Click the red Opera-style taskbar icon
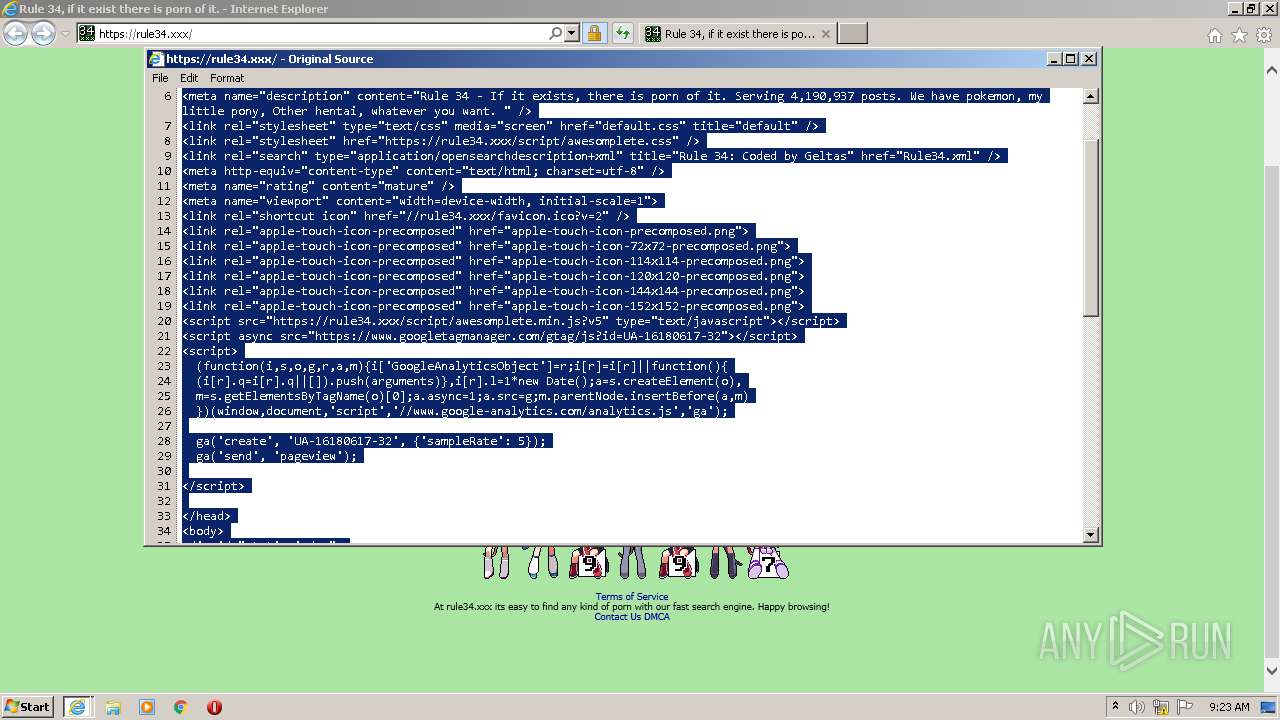 click(214, 707)
